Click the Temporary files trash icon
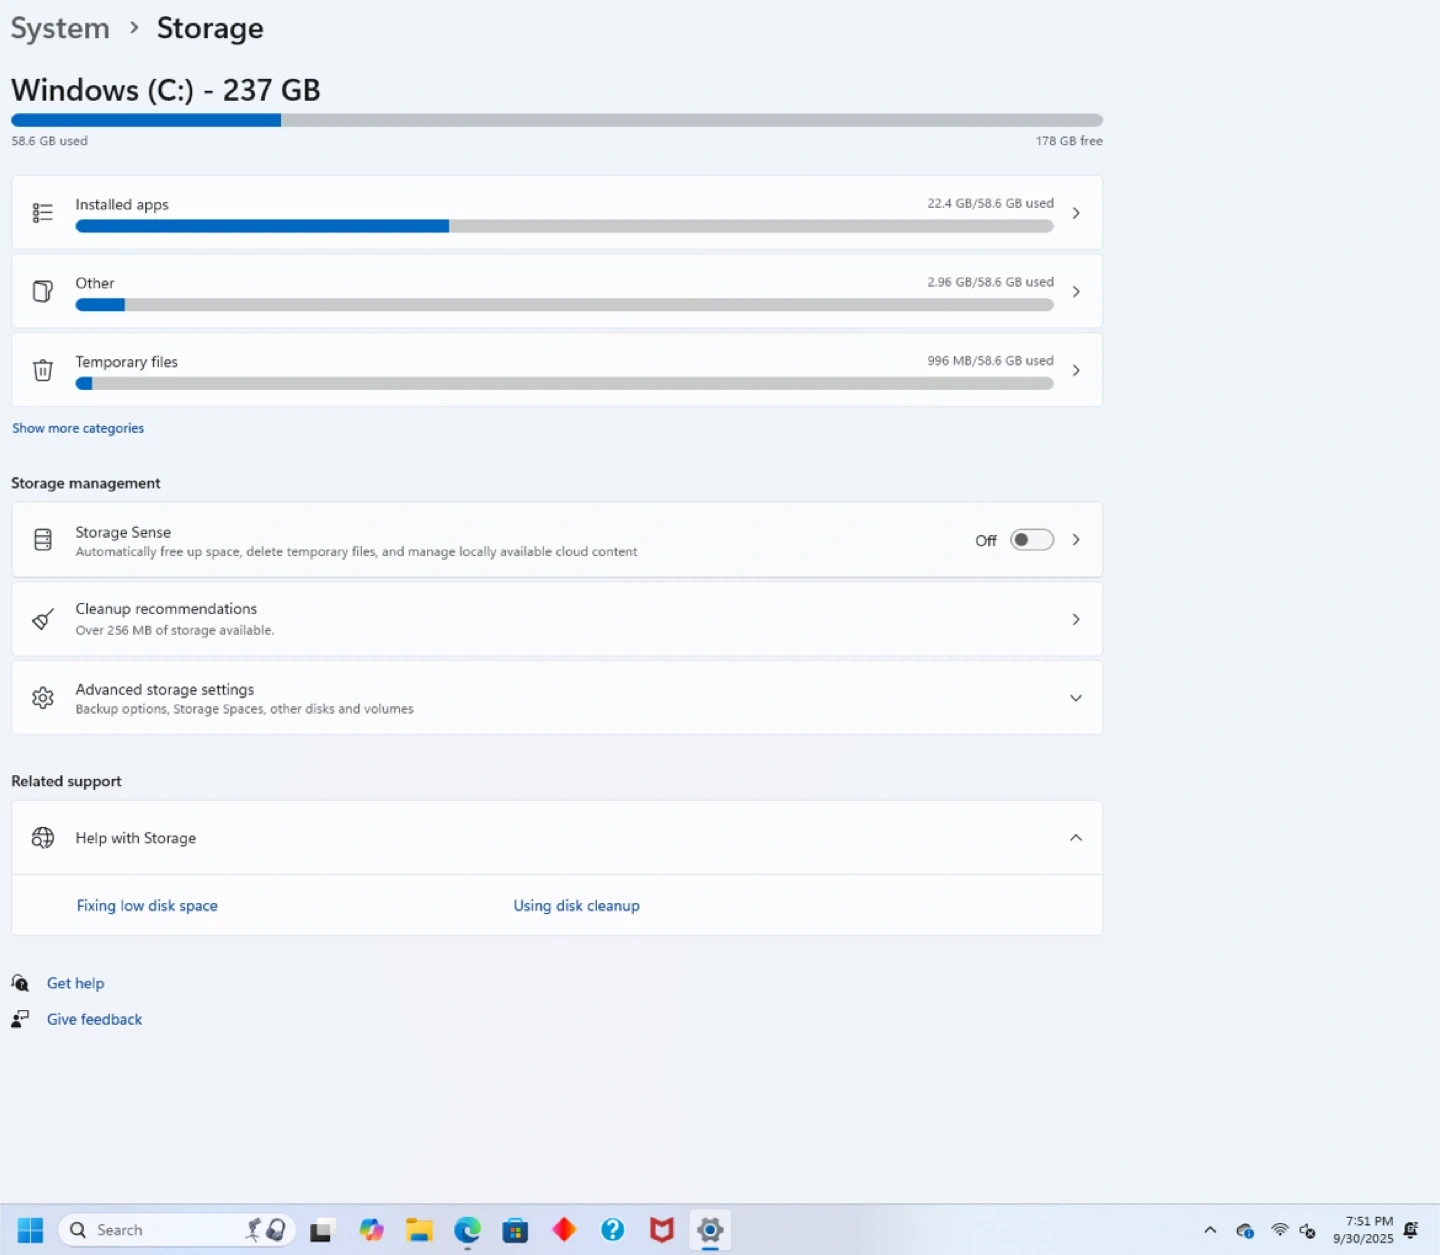The width and height of the screenshot is (1440, 1255). tap(42, 370)
